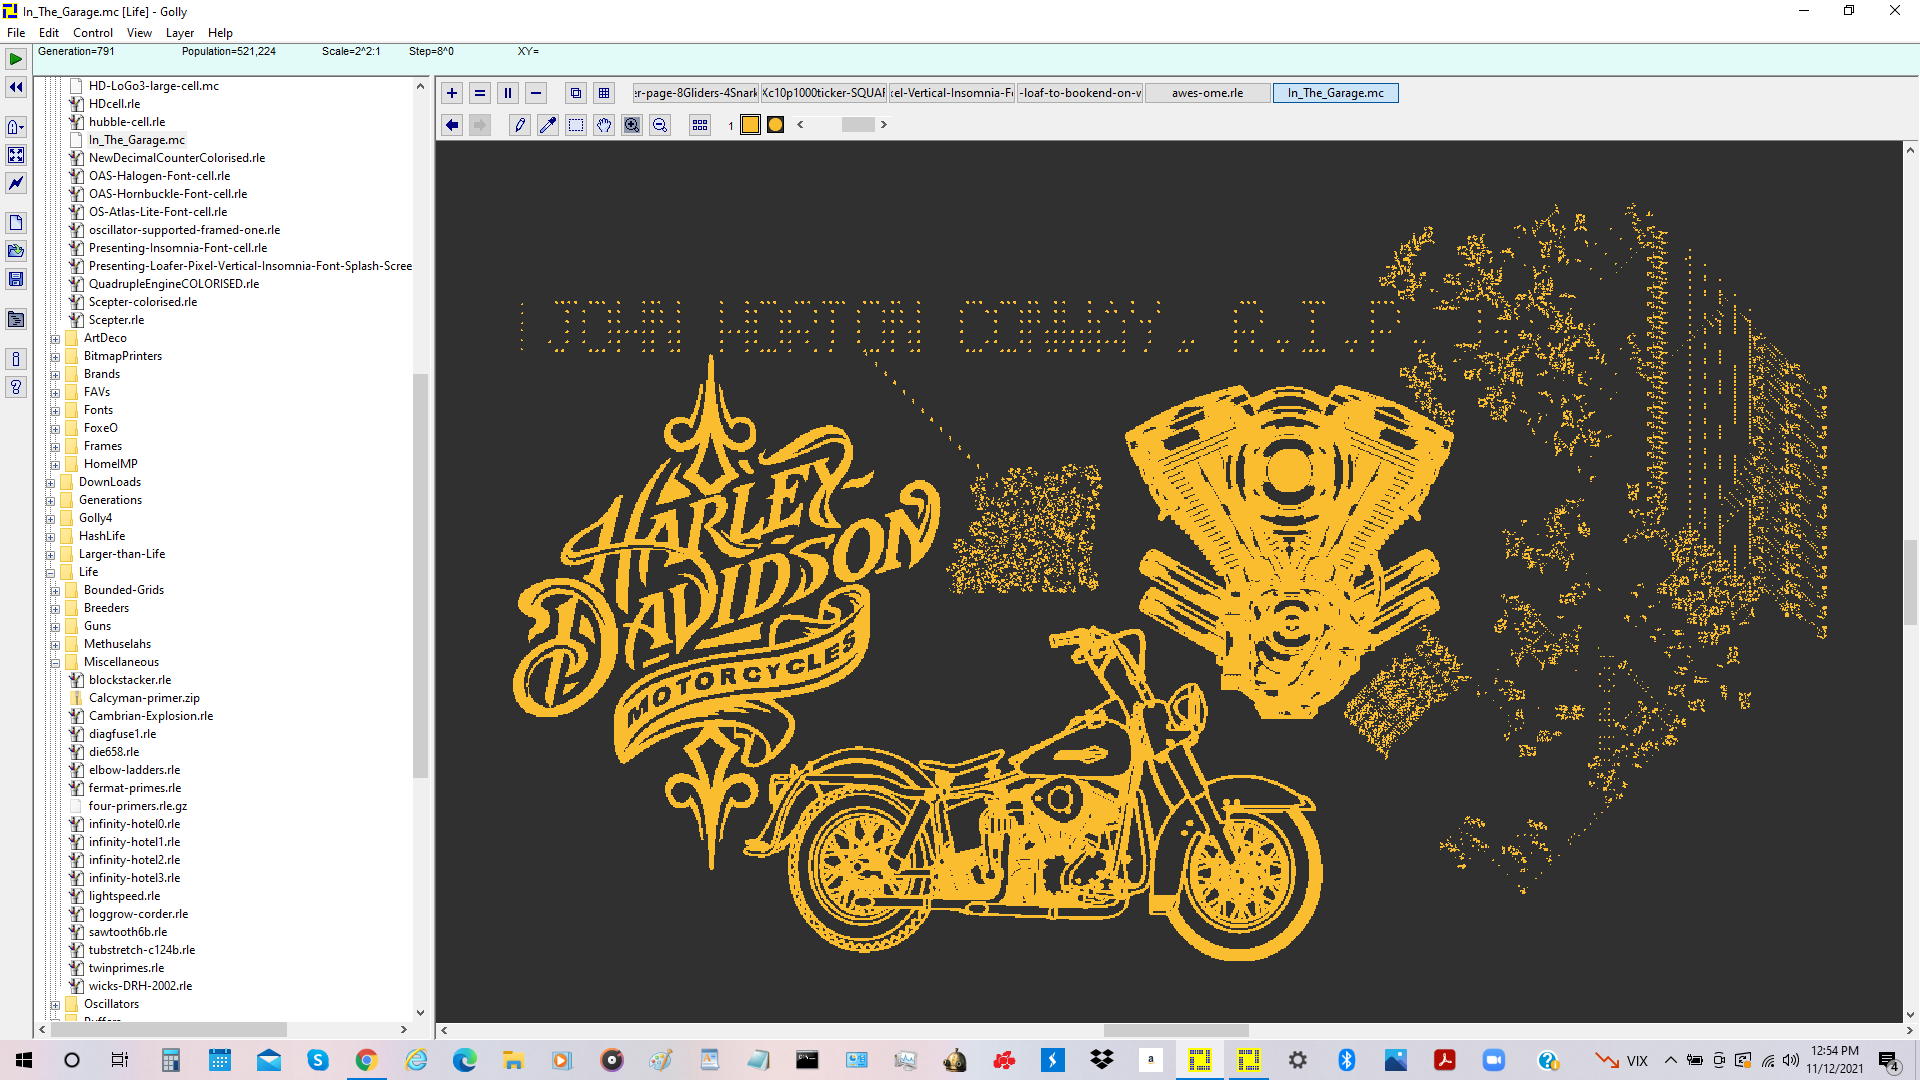
Task: Select the eyedropper pick tool
Action: pos(548,125)
